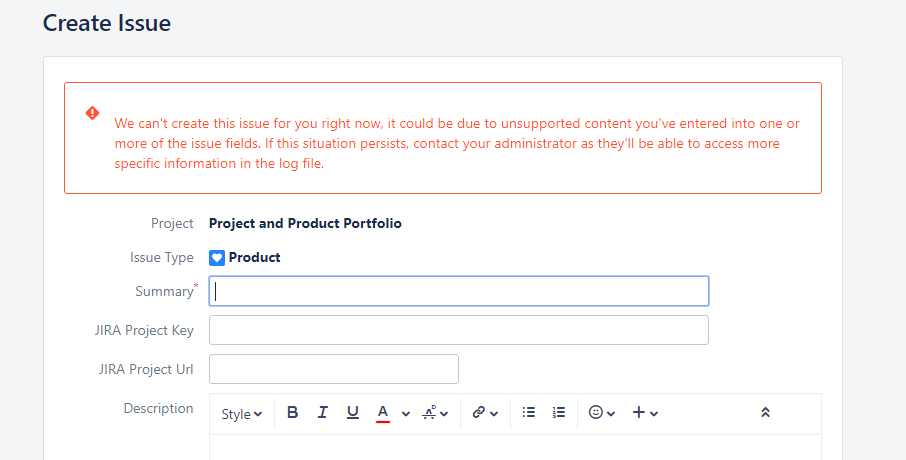Apply the red text color
The image size is (906, 460).
pyautogui.click(x=382, y=413)
